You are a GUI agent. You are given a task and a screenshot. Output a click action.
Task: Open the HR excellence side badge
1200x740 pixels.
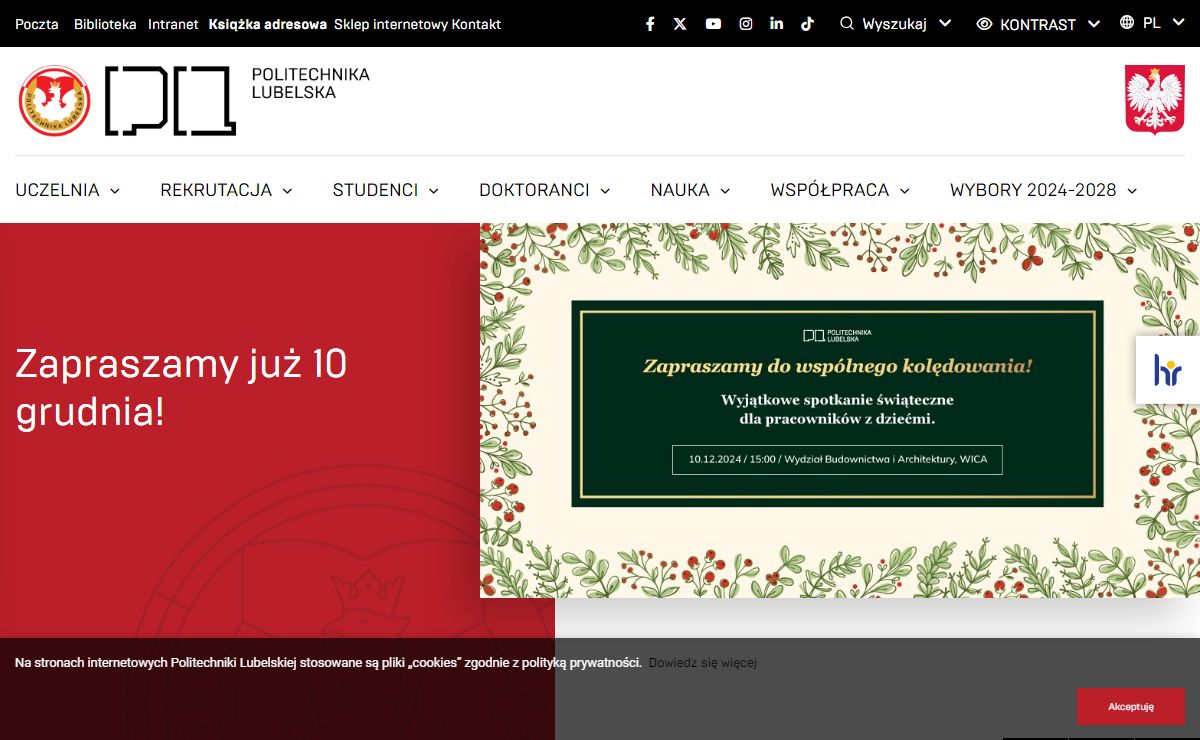[x=1168, y=370]
